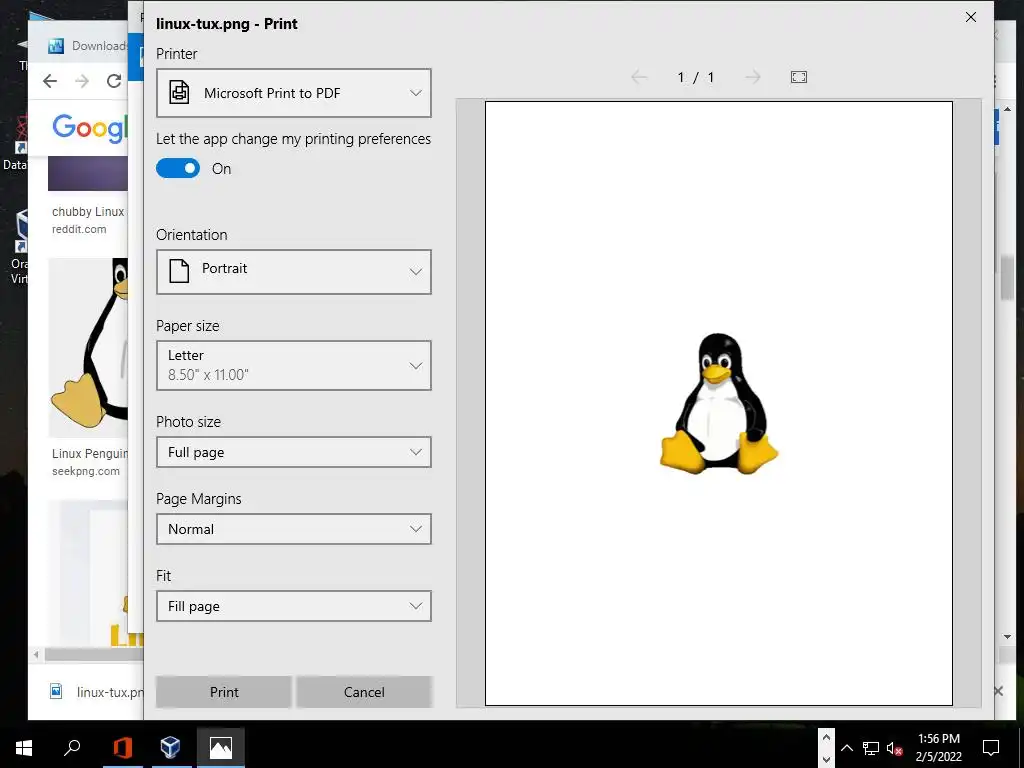Viewport: 1024px width, 768px height.
Task: Open the Windows Start menu
Action: (24, 747)
